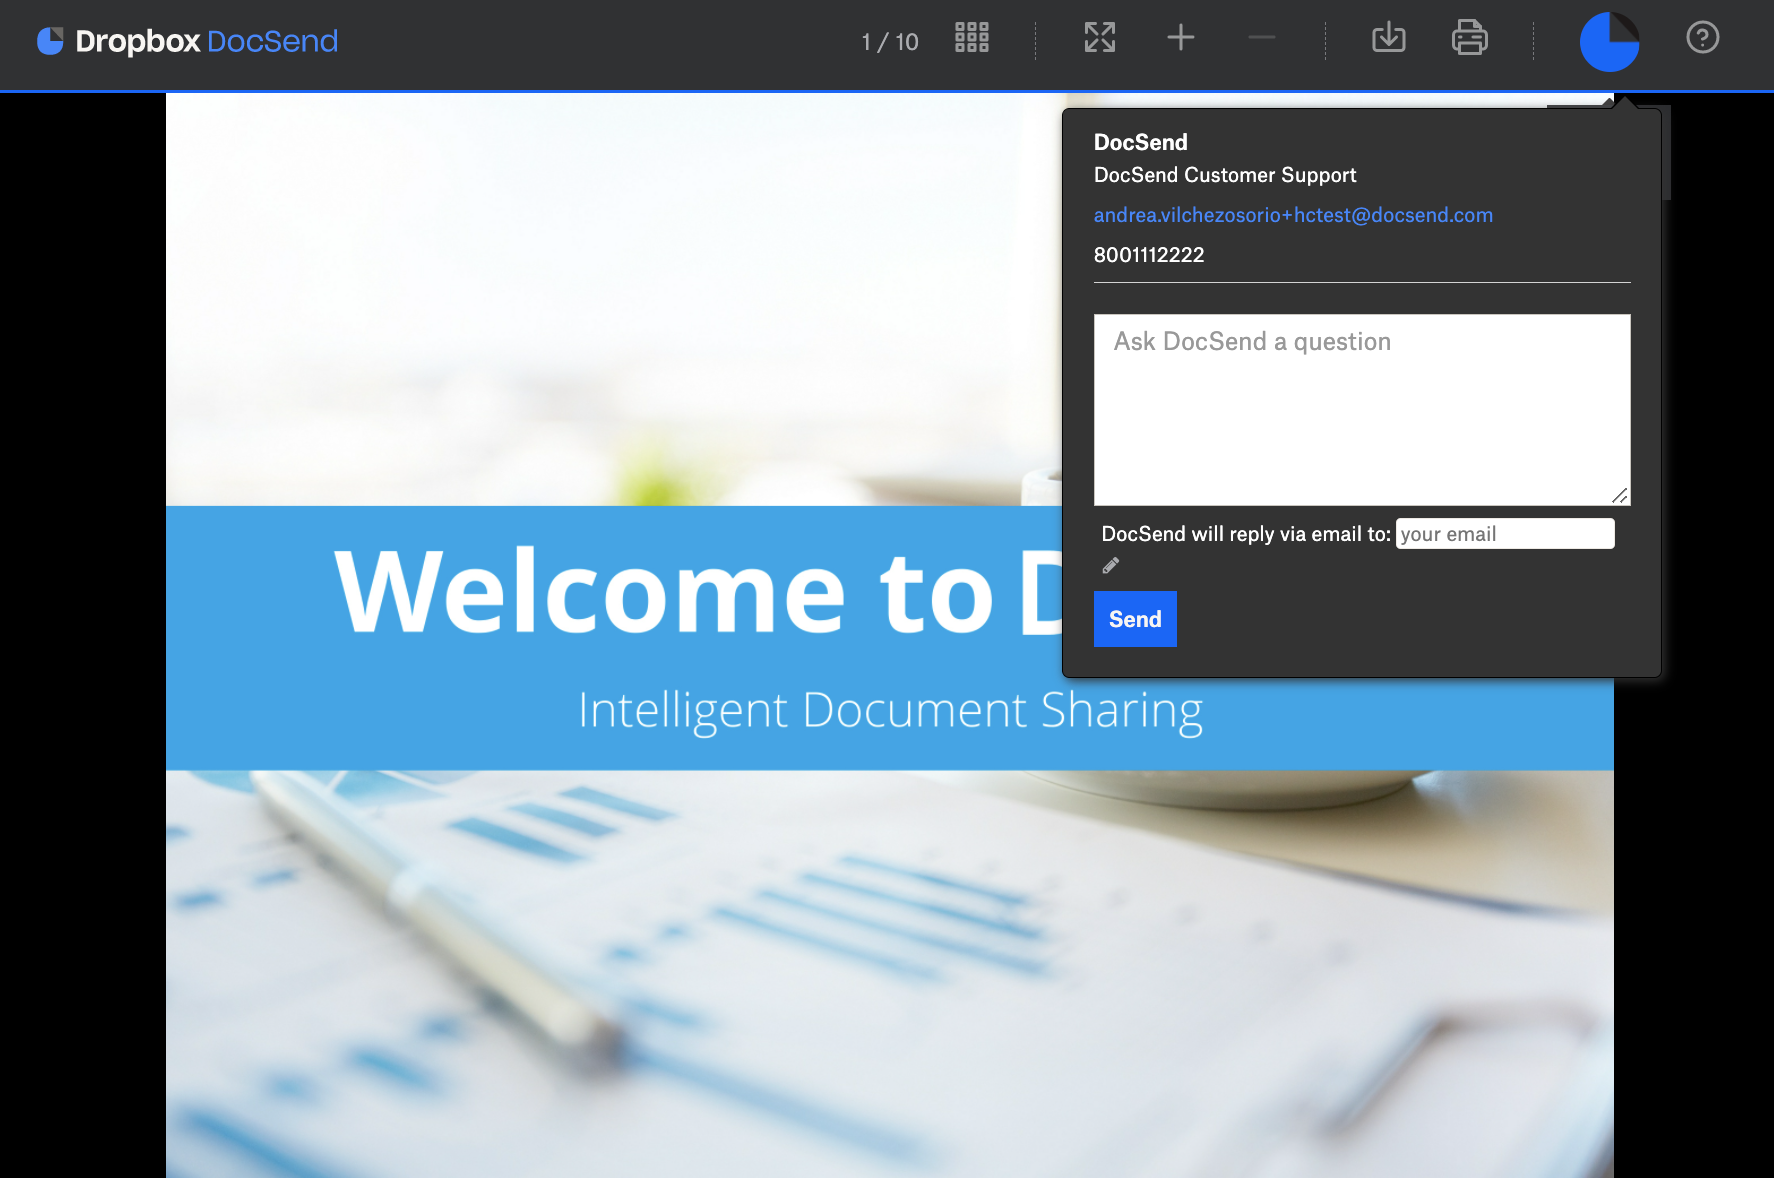The image size is (1774, 1178).
Task: Toggle the blue contact avatar panel
Action: coord(1610,42)
